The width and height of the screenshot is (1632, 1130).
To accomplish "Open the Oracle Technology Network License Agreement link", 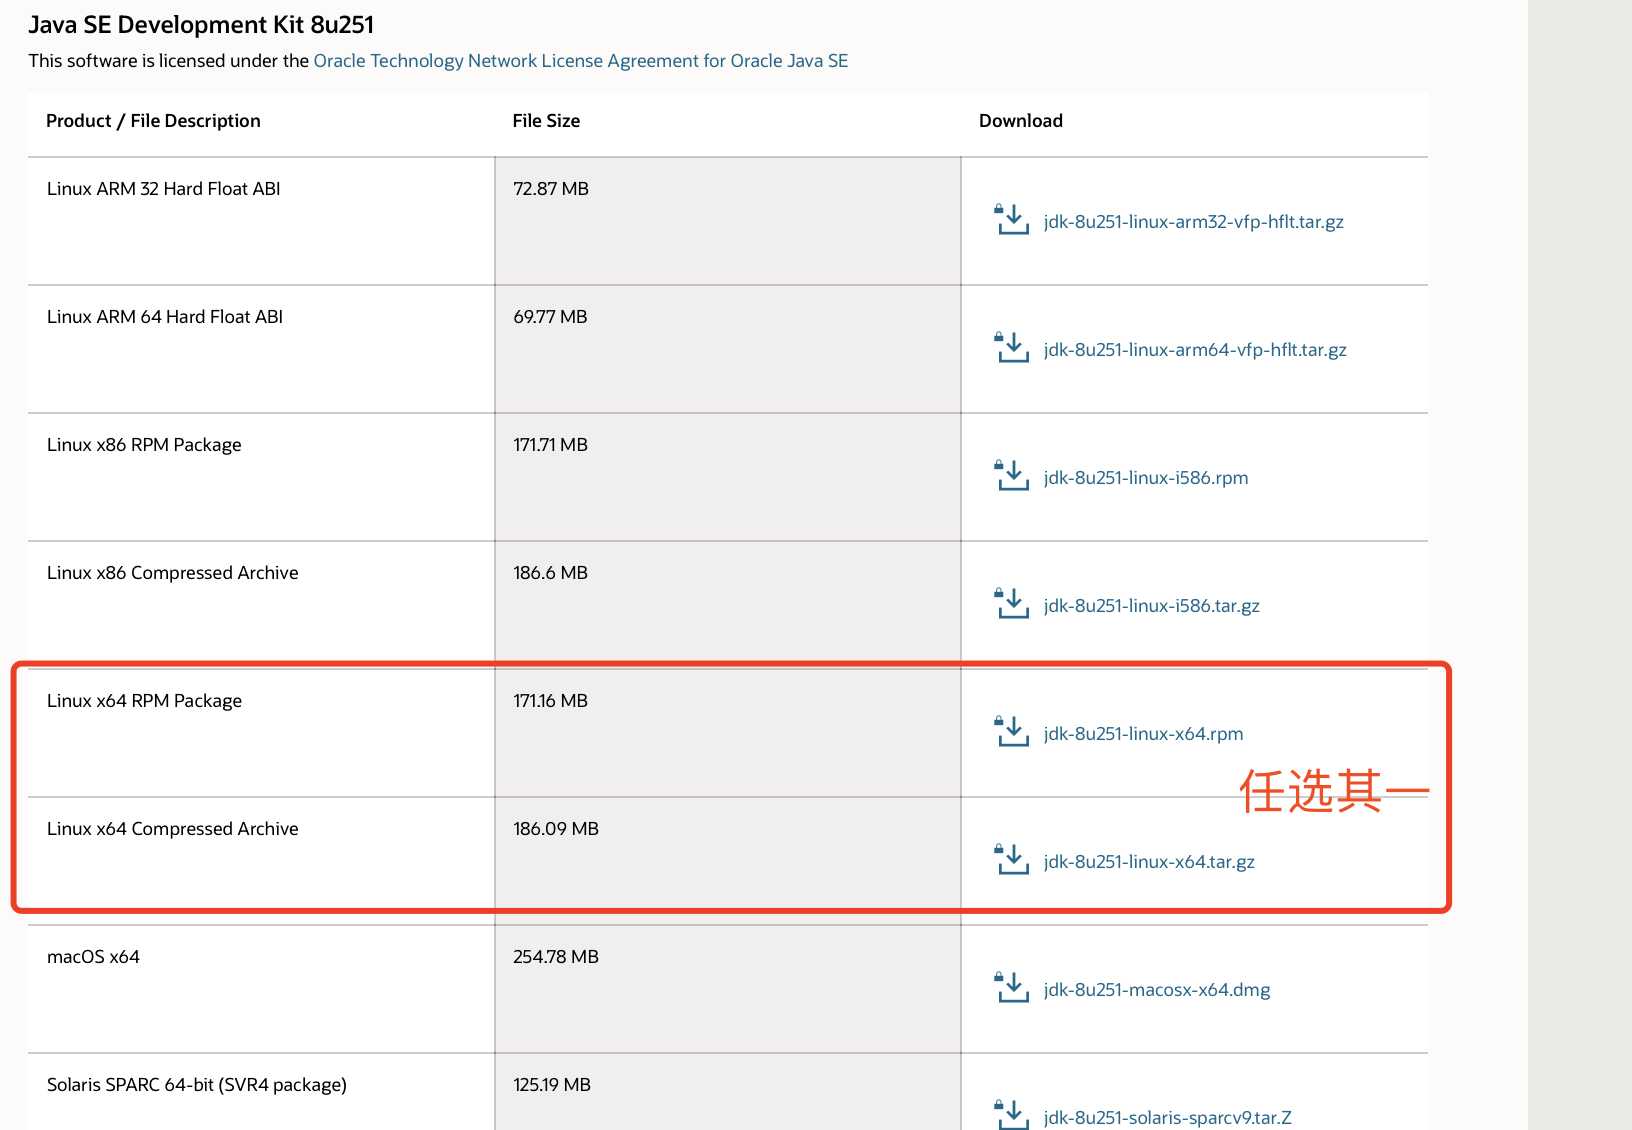I will pos(580,61).
